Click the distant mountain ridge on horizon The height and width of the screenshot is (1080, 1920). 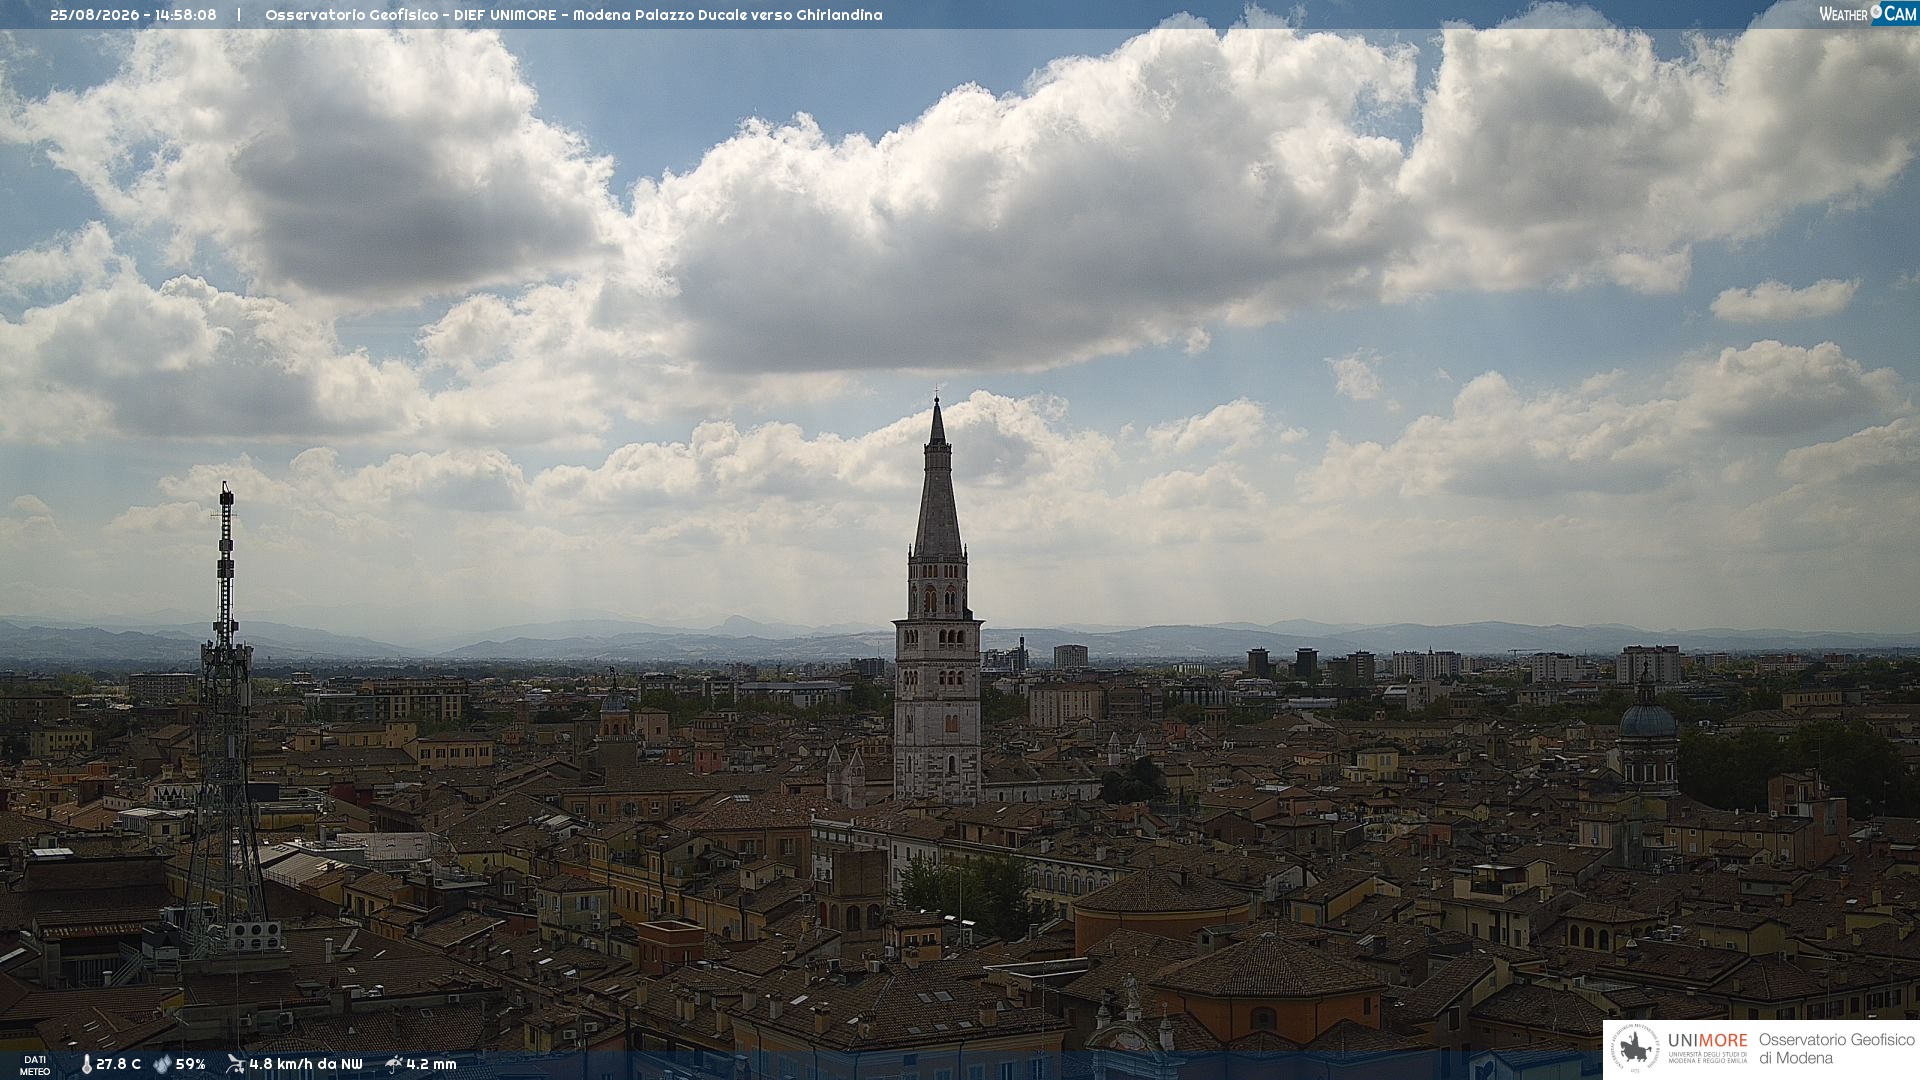(960, 640)
